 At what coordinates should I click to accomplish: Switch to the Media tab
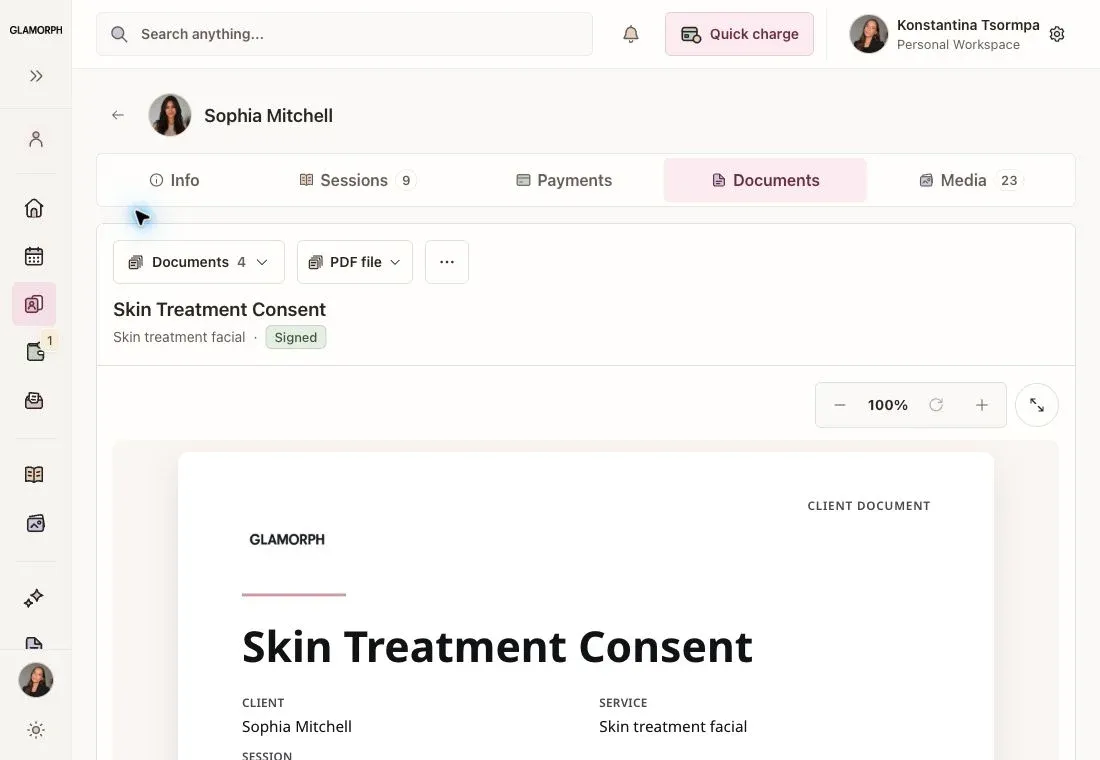pos(971,180)
